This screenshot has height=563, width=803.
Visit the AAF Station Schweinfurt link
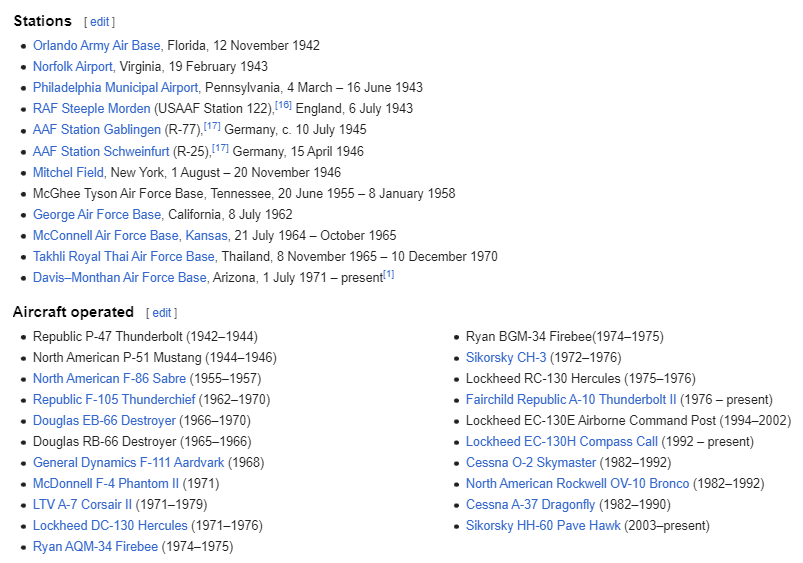[101, 152]
